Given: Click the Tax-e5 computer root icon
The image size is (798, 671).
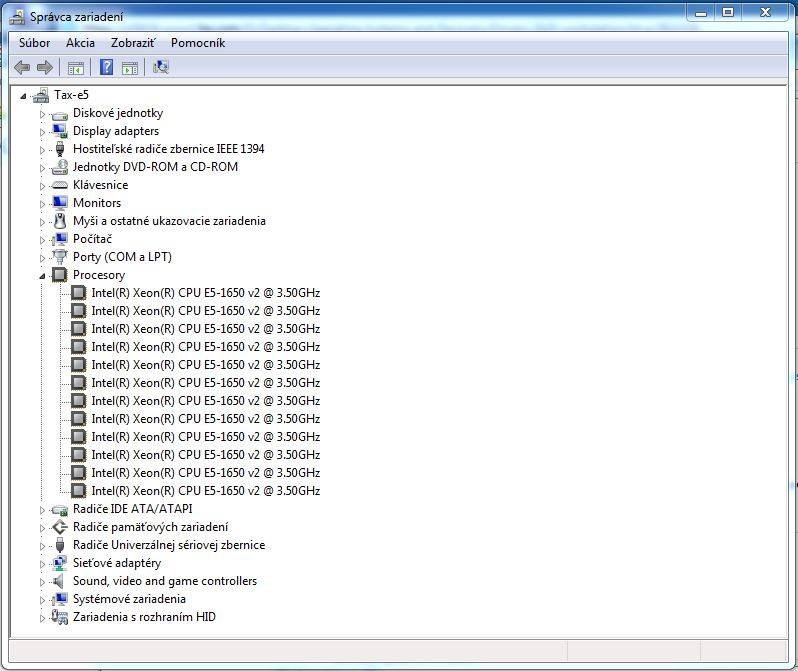Looking at the screenshot, I should pyautogui.click(x=41, y=95).
